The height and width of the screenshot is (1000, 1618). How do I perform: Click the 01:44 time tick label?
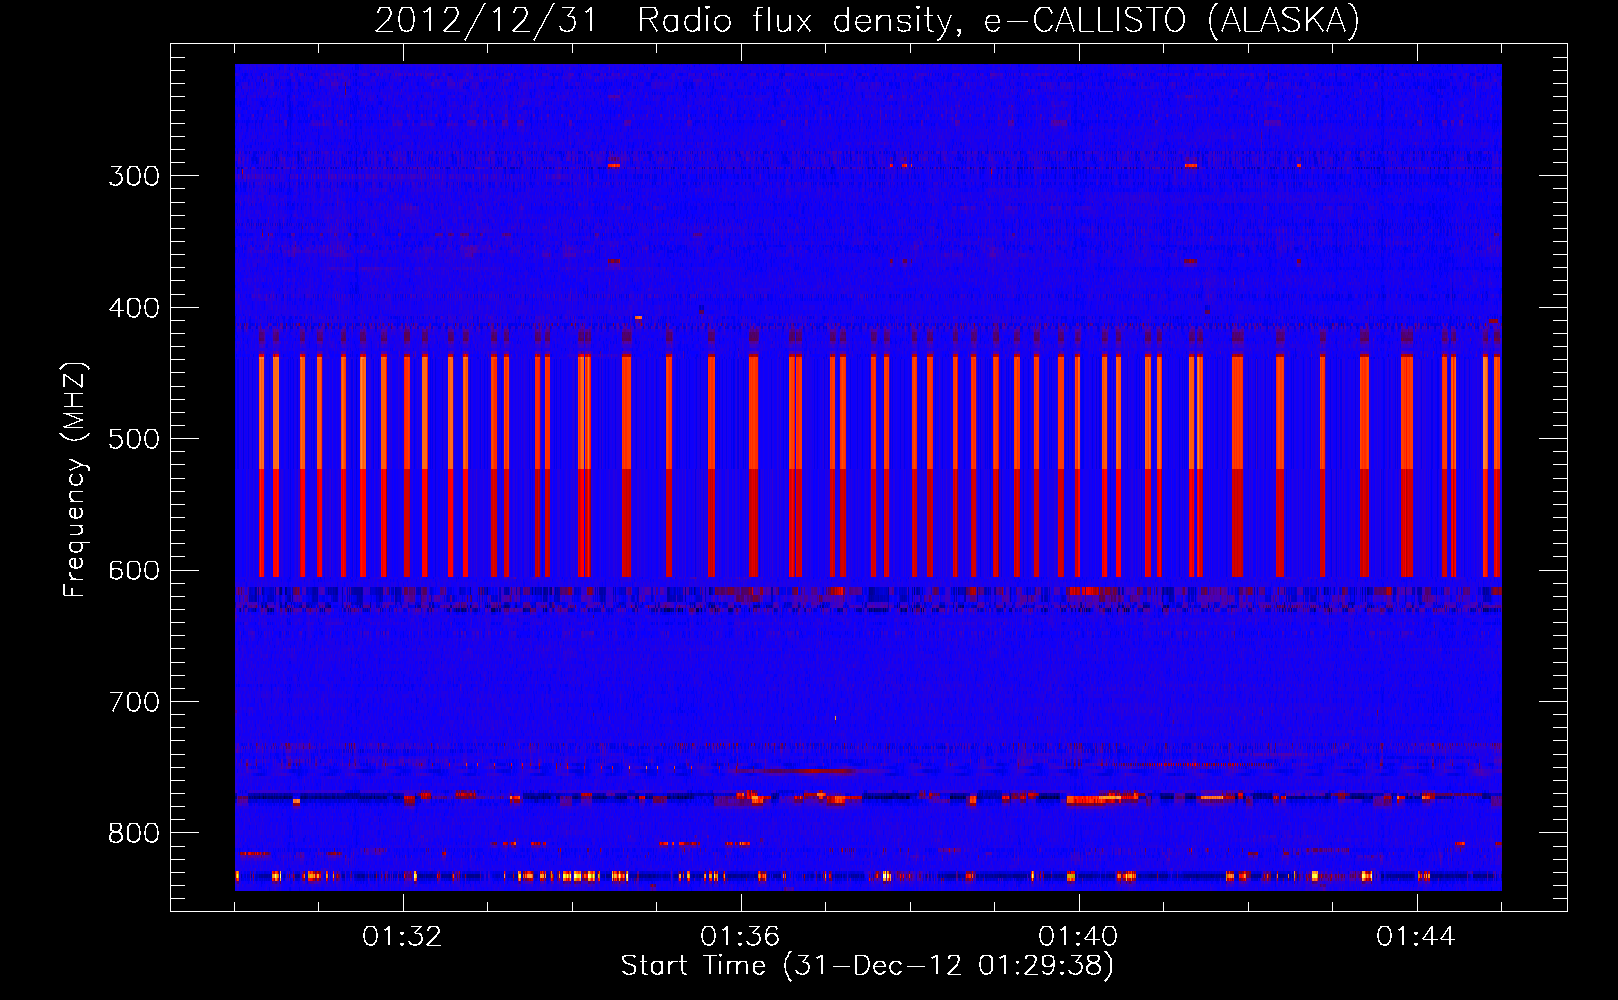(x=1416, y=937)
